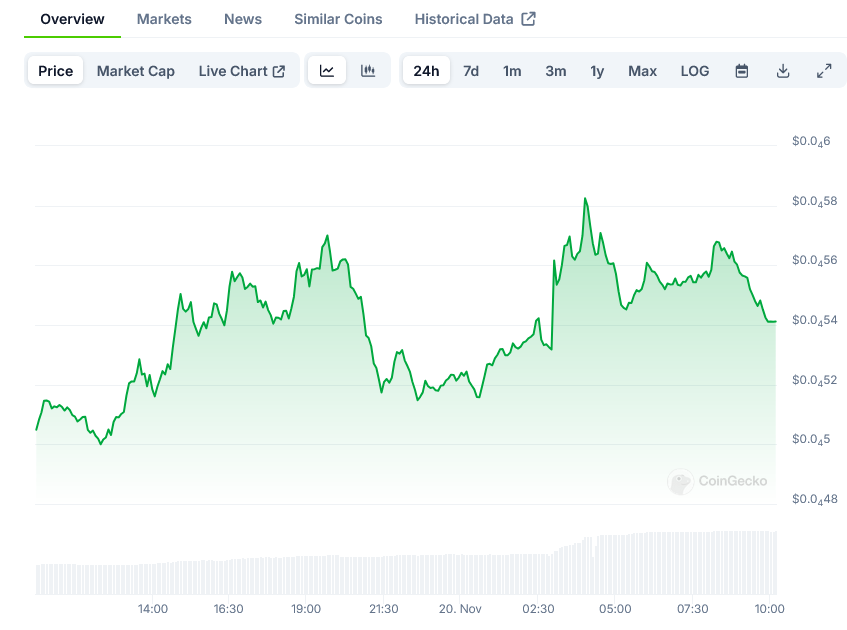Click the 07:30 time axis label
847x630 pixels.
pos(693,609)
